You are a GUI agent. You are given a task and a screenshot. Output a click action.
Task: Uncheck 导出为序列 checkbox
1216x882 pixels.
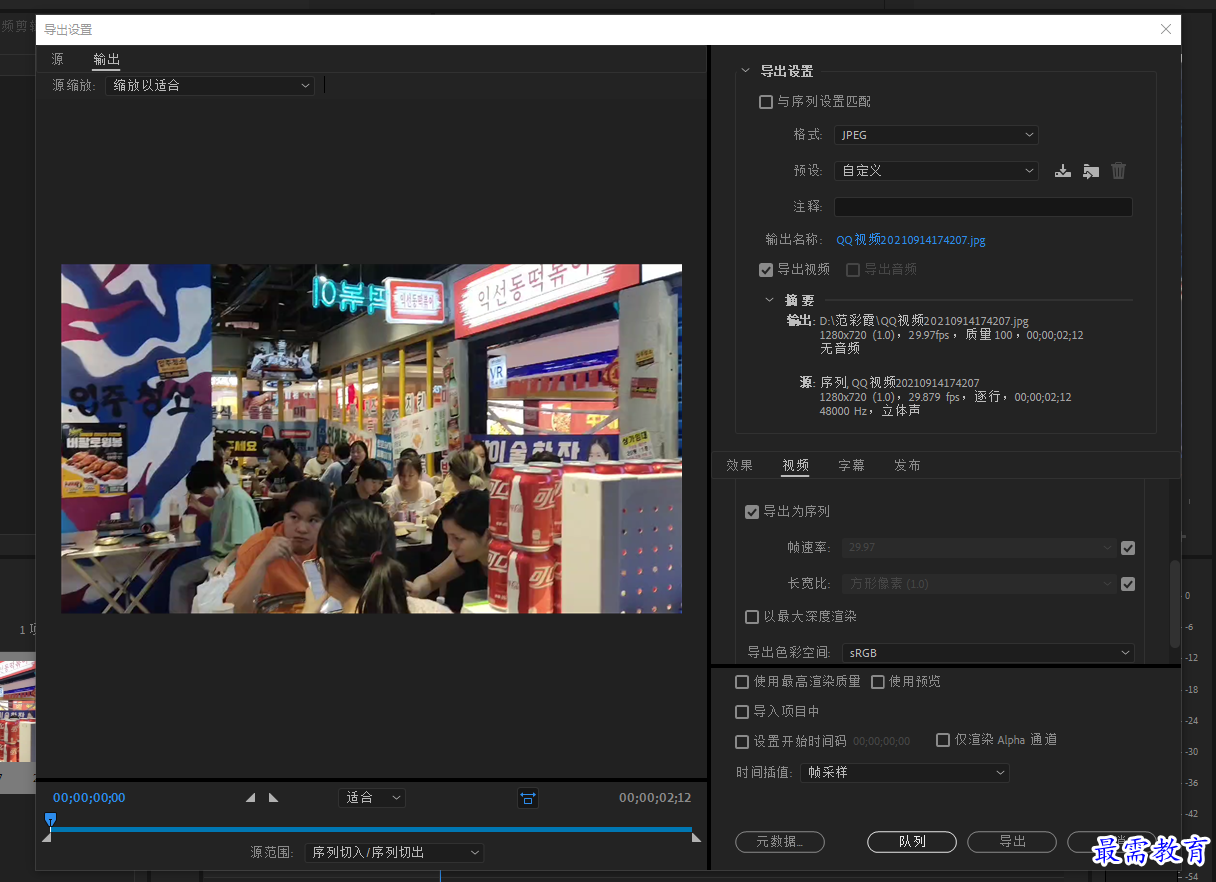[752, 512]
